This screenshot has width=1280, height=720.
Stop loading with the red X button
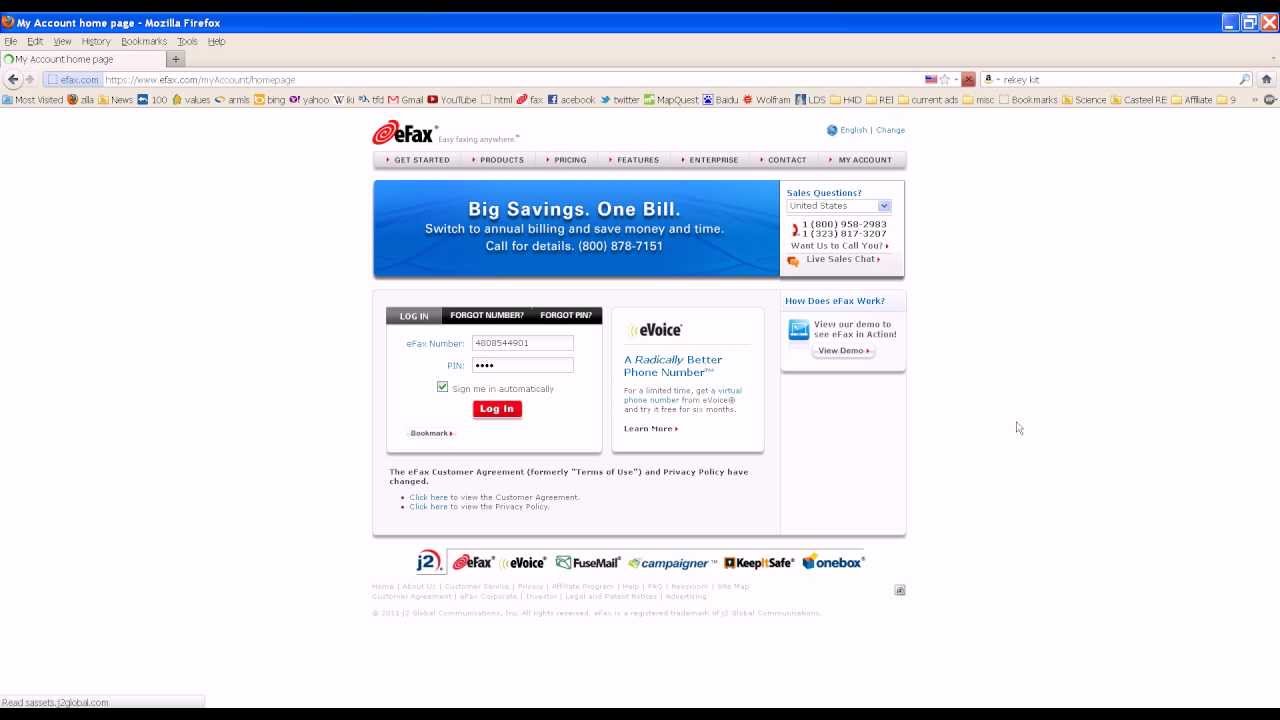(x=968, y=79)
